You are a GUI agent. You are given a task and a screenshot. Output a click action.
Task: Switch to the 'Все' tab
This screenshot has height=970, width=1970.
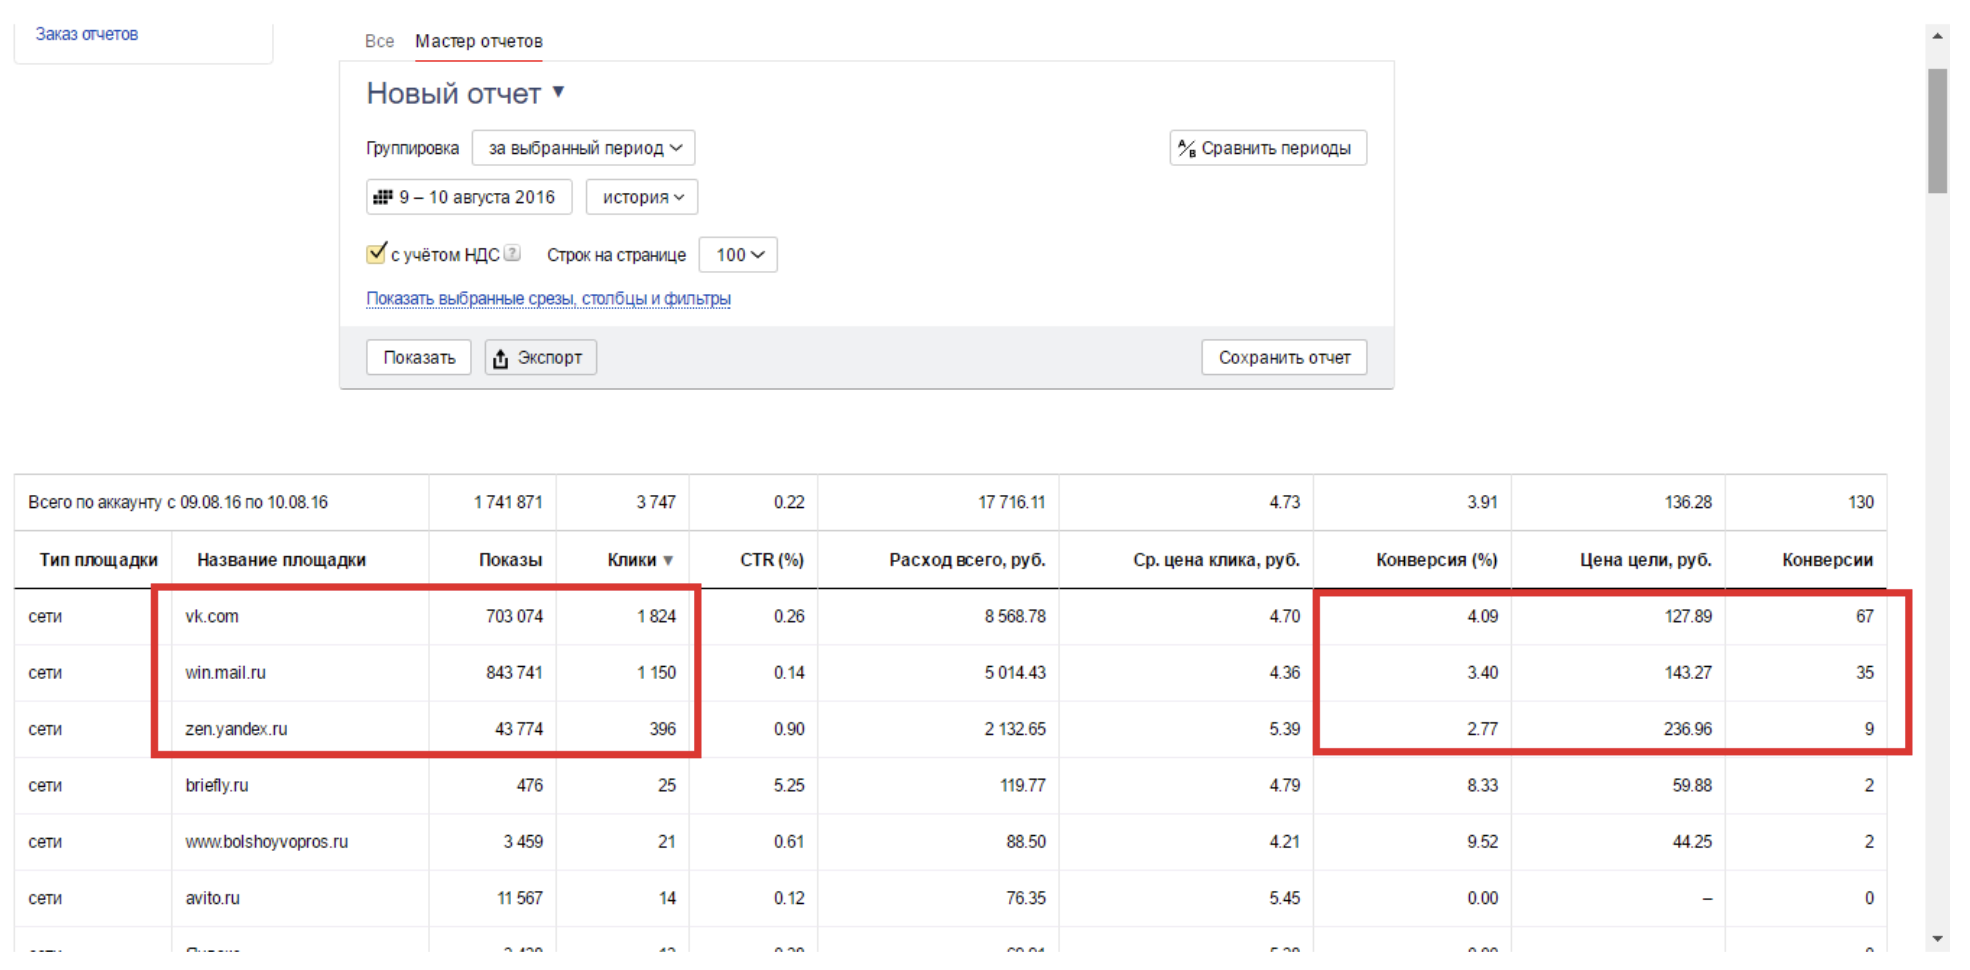pos(379,41)
